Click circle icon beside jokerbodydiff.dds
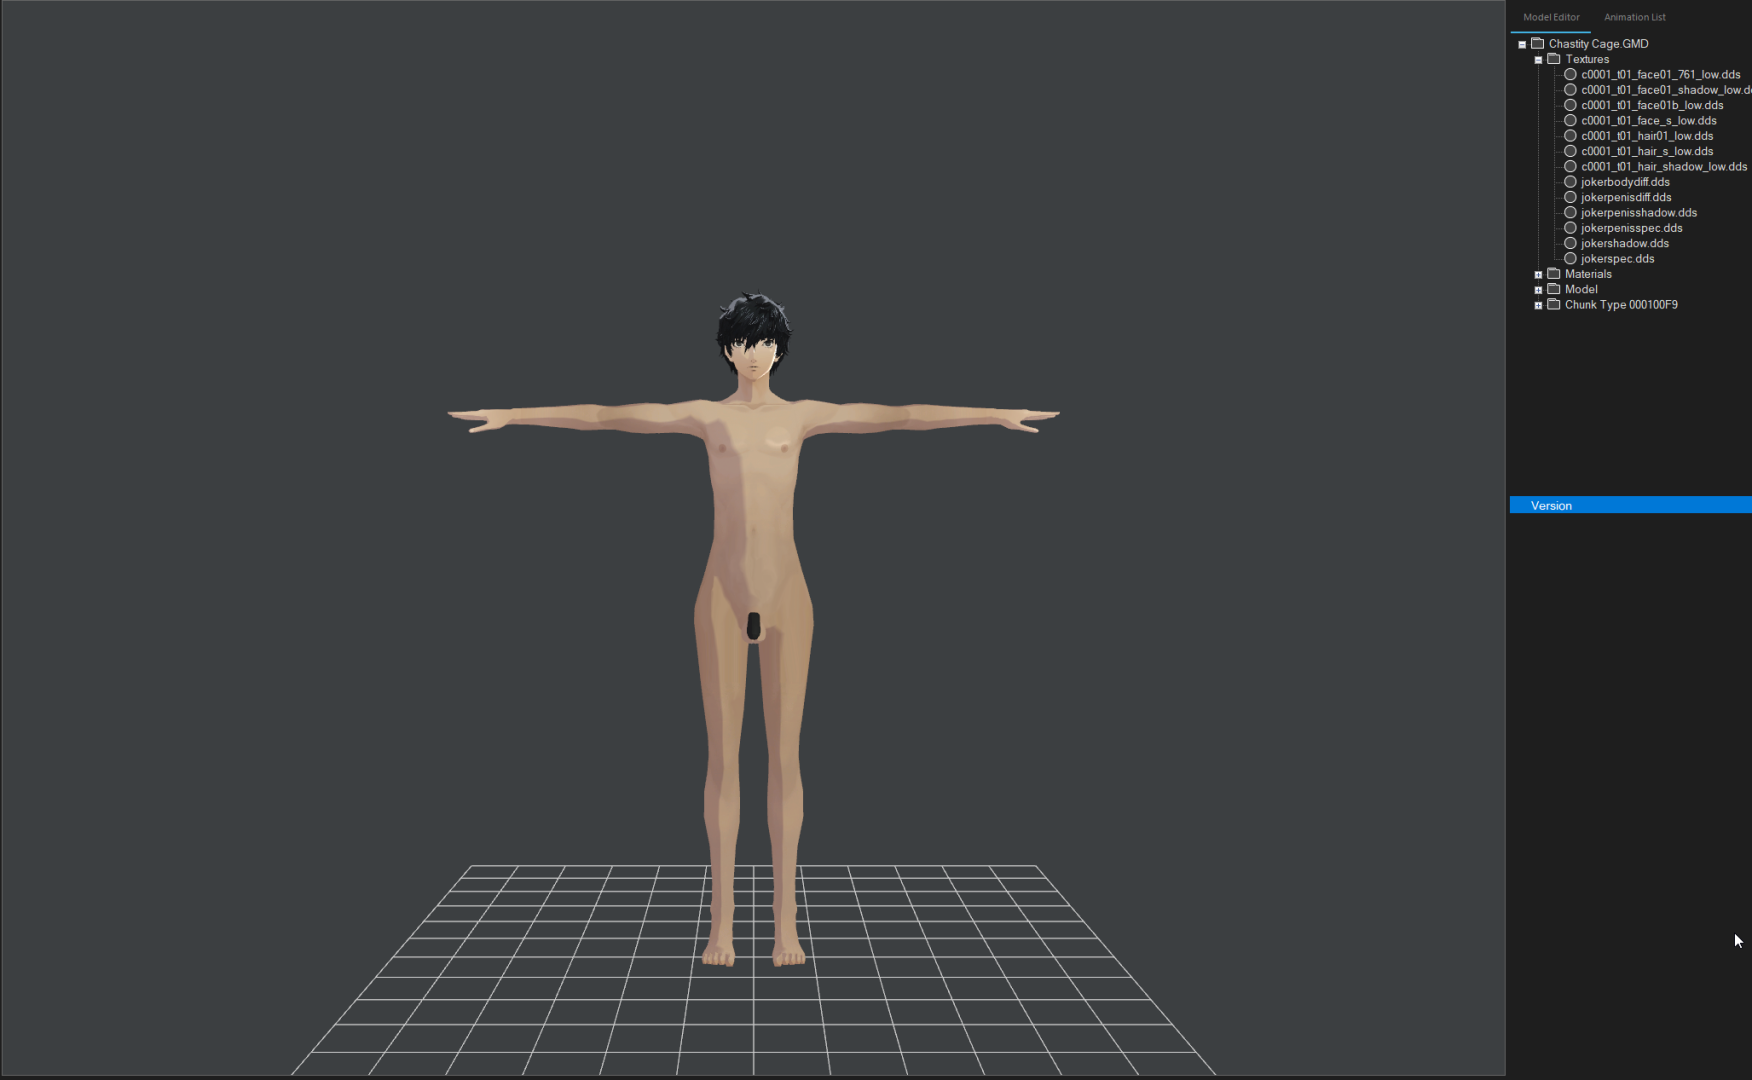This screenshot has height=1080, width=1752. tap(1570, 182)
